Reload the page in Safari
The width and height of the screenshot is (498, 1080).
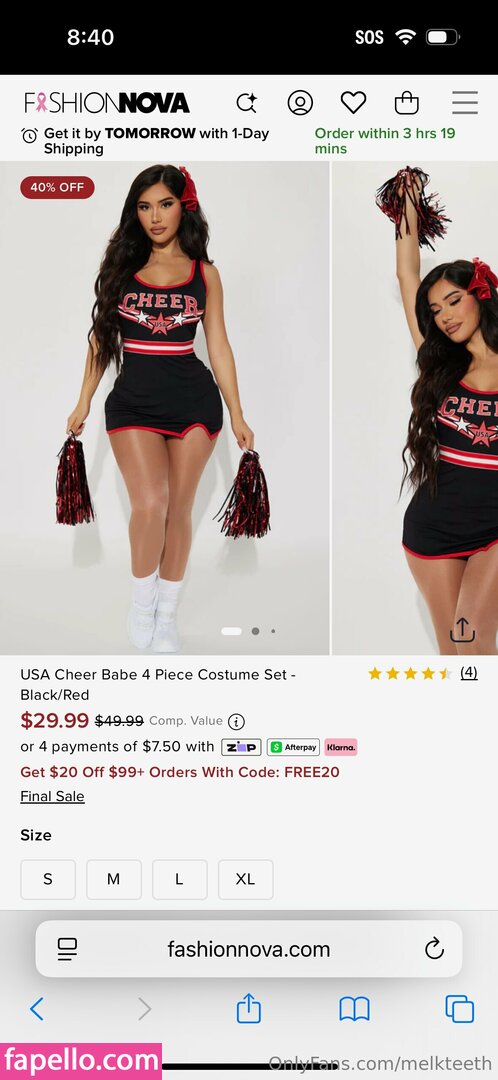434,949
